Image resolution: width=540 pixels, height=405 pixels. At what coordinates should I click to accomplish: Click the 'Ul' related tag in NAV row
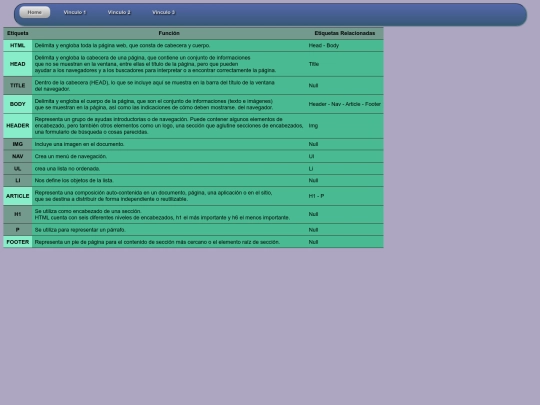tap(311, 156)
